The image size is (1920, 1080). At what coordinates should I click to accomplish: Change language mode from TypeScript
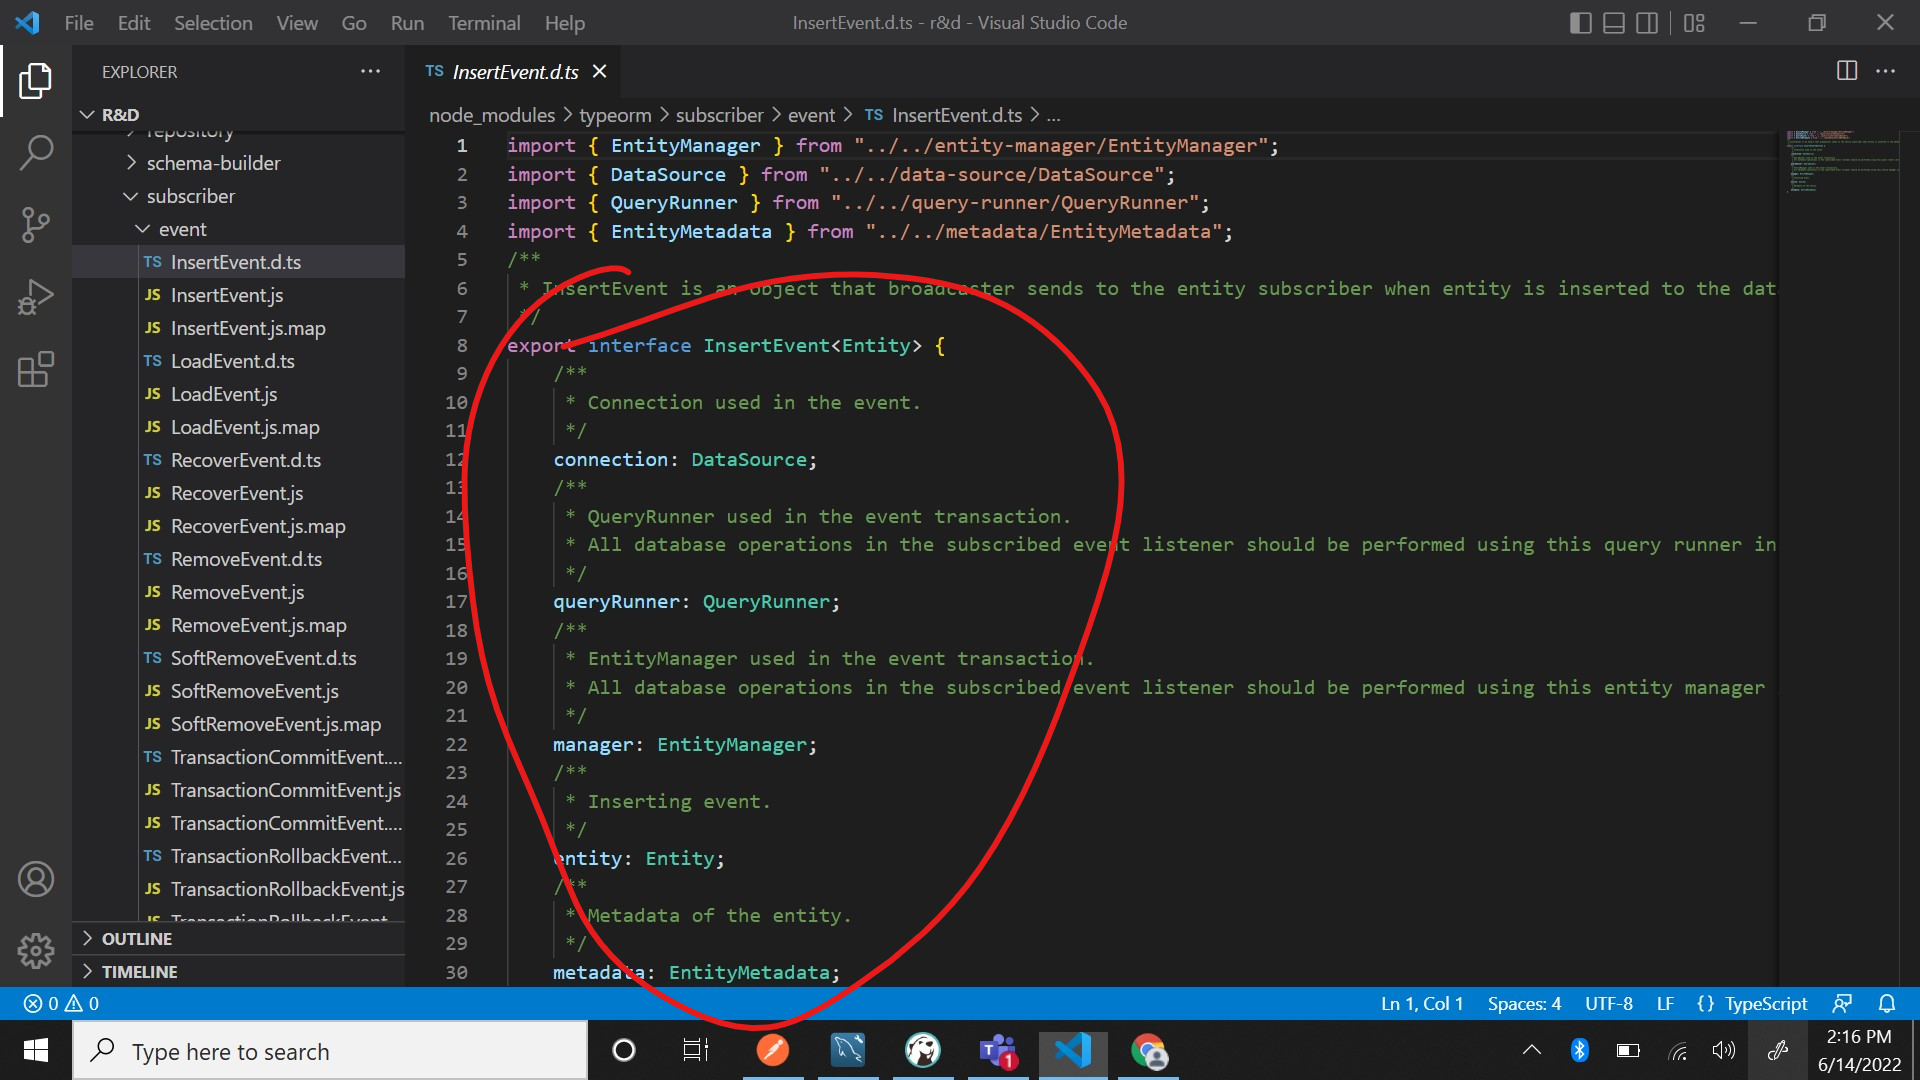[x=1765, y=1003]
